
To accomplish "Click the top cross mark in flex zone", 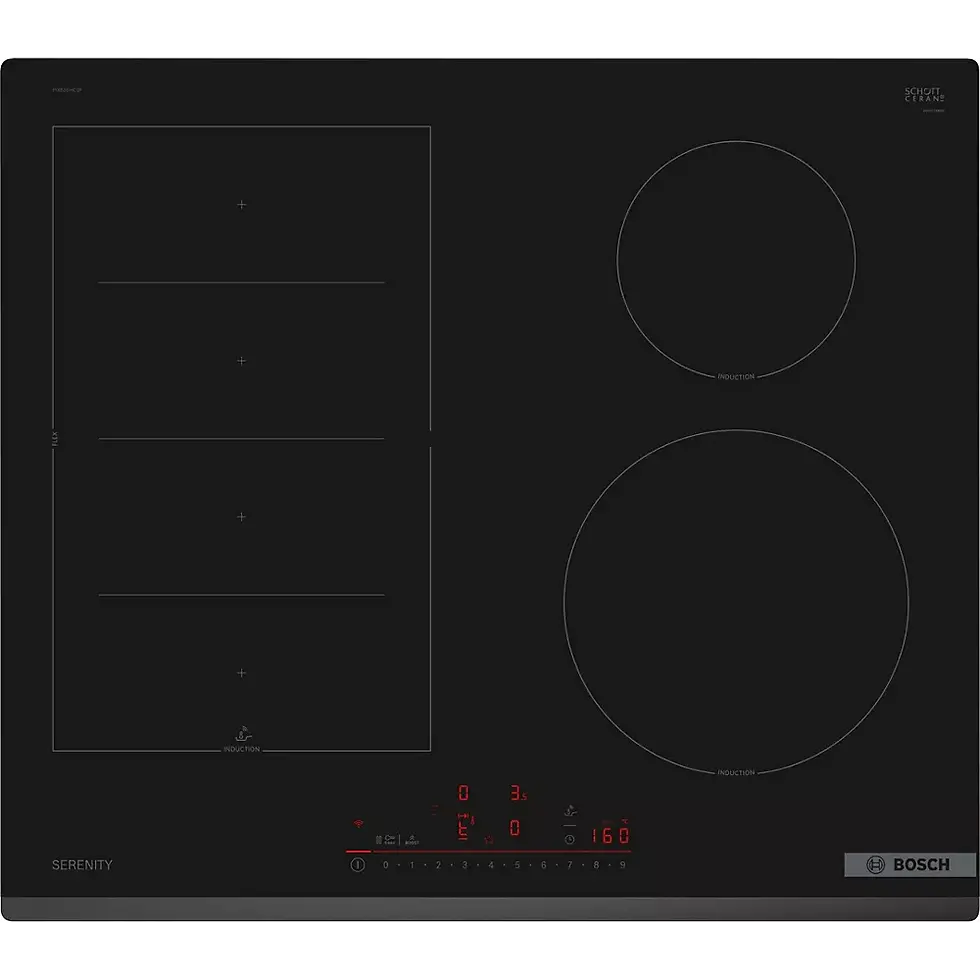I will (x=241, y=204).
